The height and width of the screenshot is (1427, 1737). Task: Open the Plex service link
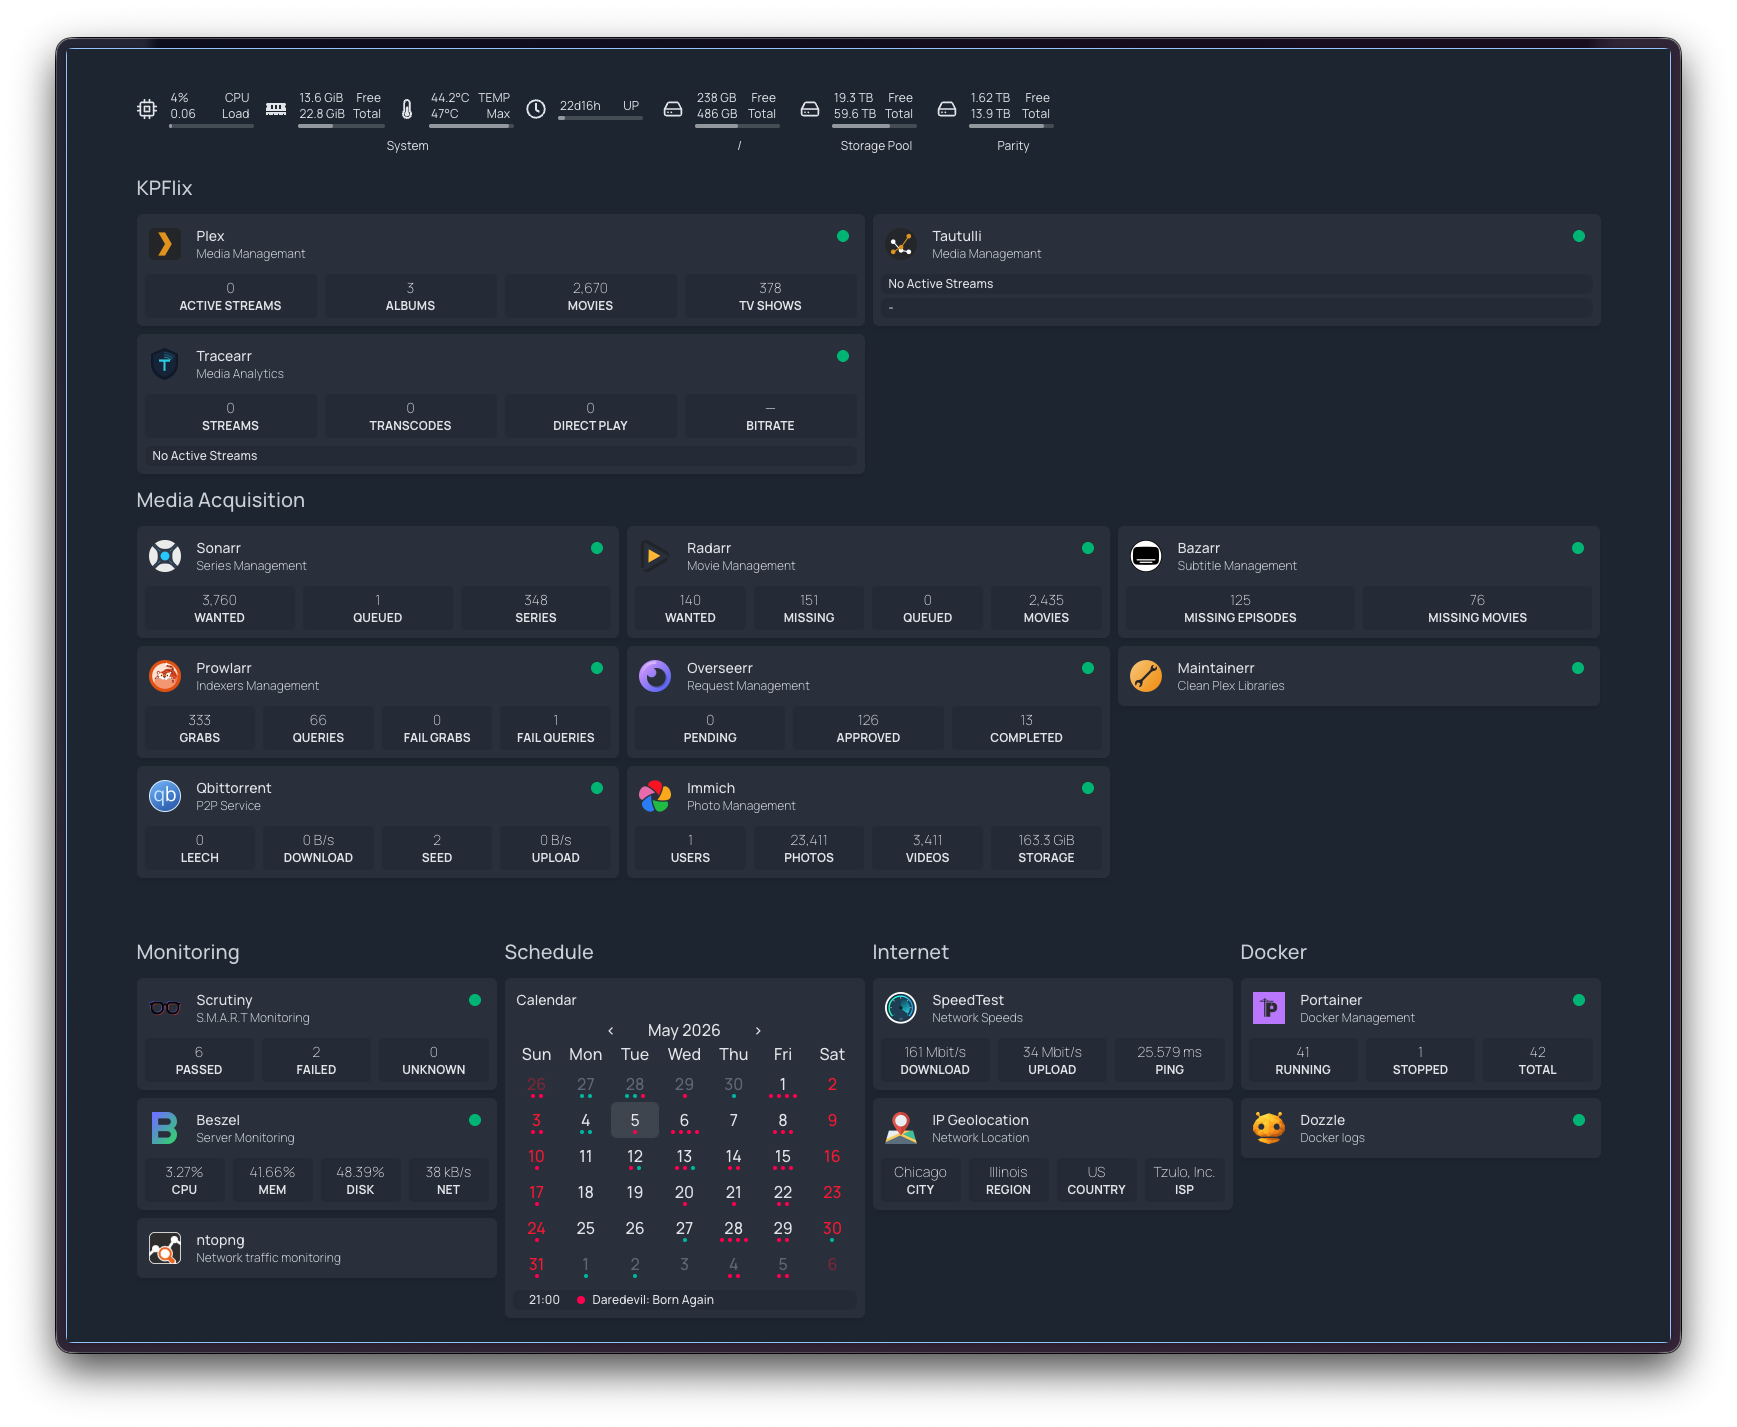(210, 236)
